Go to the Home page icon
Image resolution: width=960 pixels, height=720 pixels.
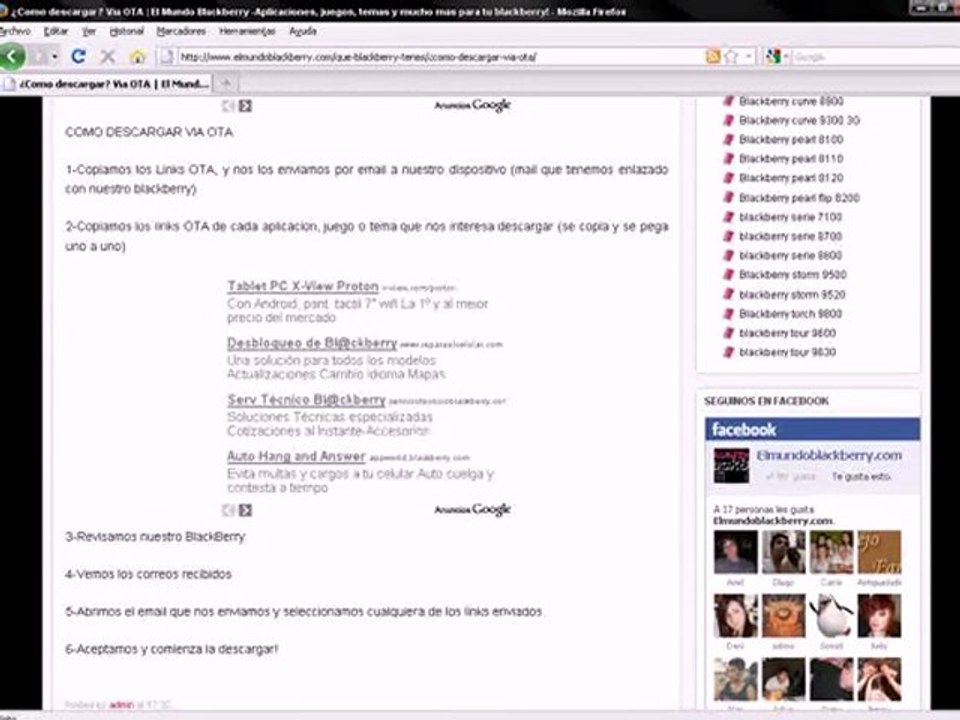click(138, 57)
